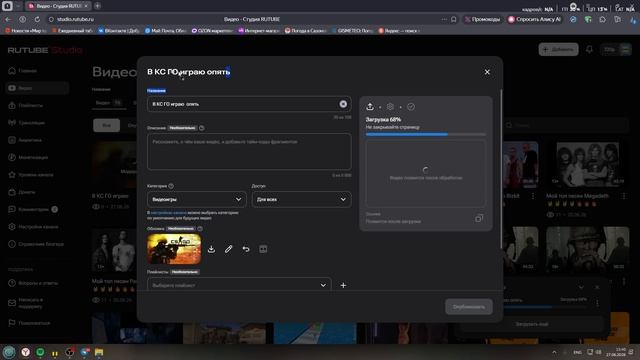Click the Промокоды button in the browser toolbar

482,19
